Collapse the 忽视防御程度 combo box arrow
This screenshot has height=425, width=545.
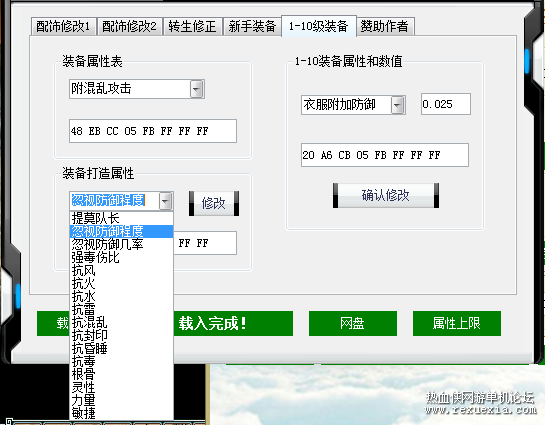tap(165, 201)
